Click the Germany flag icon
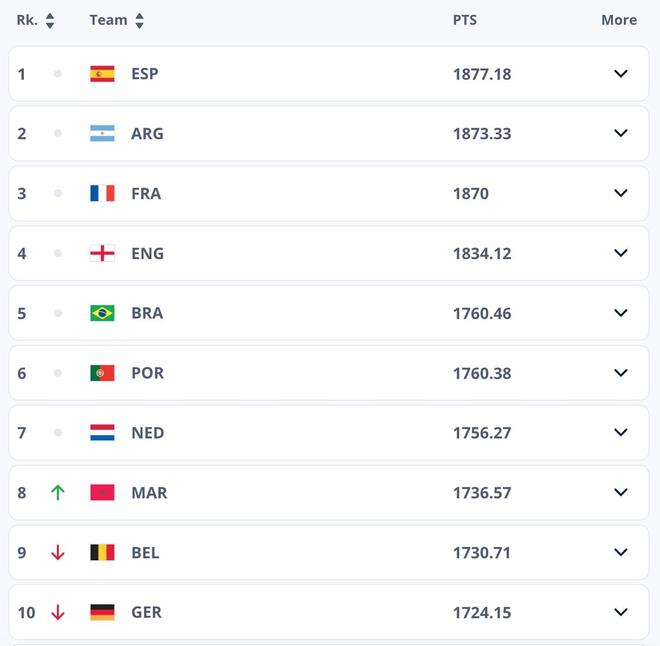Image resolution: width=660 pixels, height=646 pixels. pos(102,612)
